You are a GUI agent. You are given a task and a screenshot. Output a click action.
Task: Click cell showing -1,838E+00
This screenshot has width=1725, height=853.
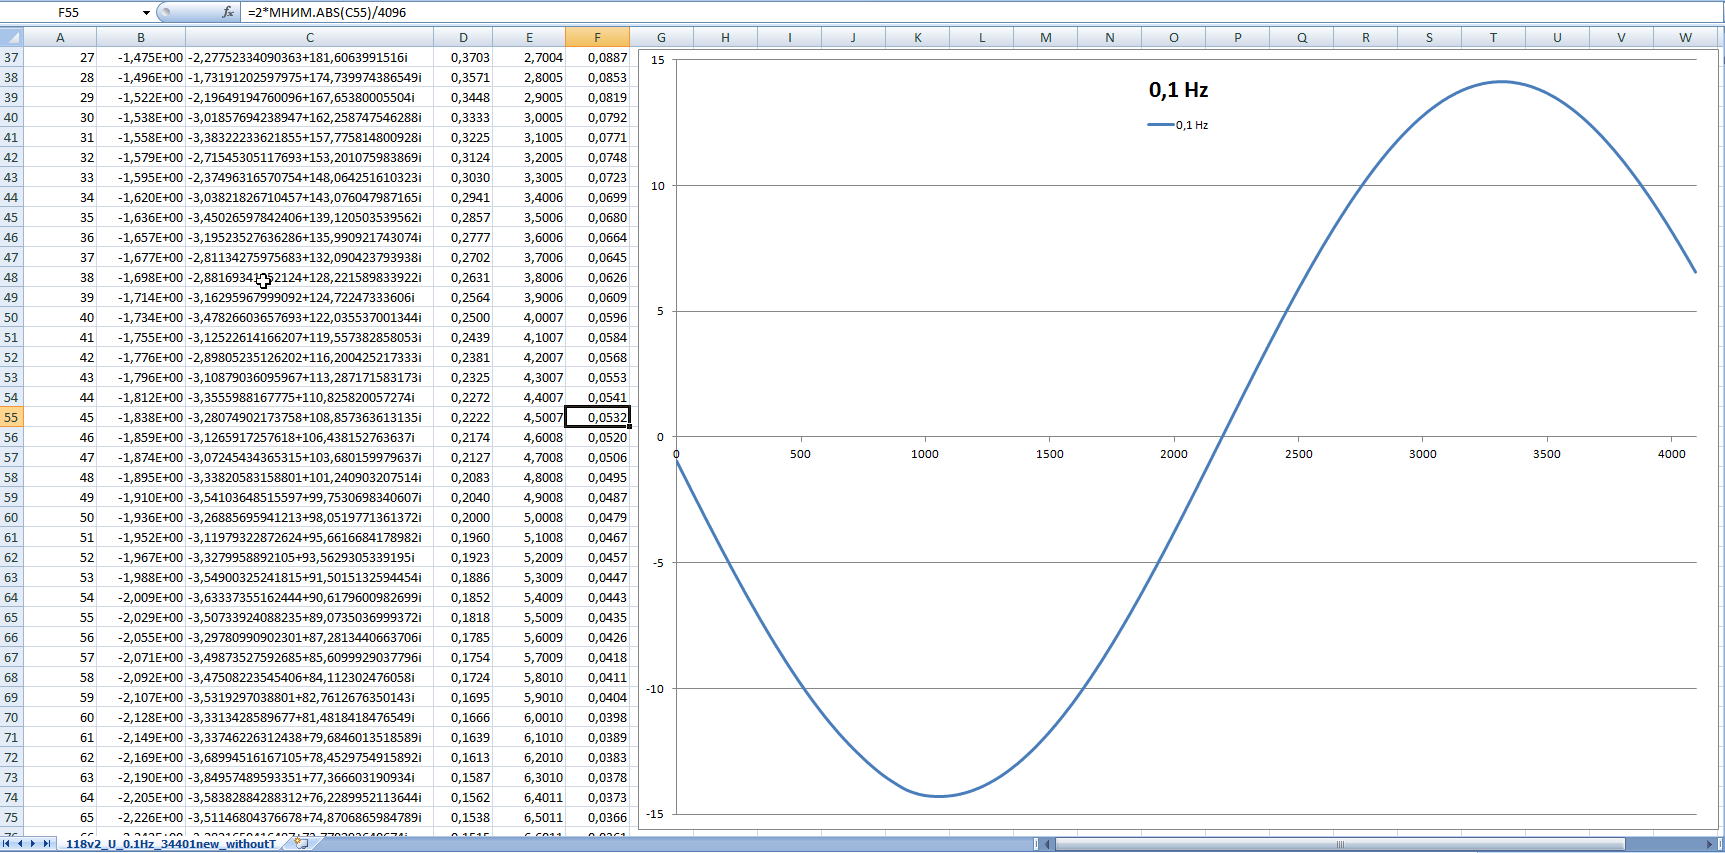pos(141,417)
